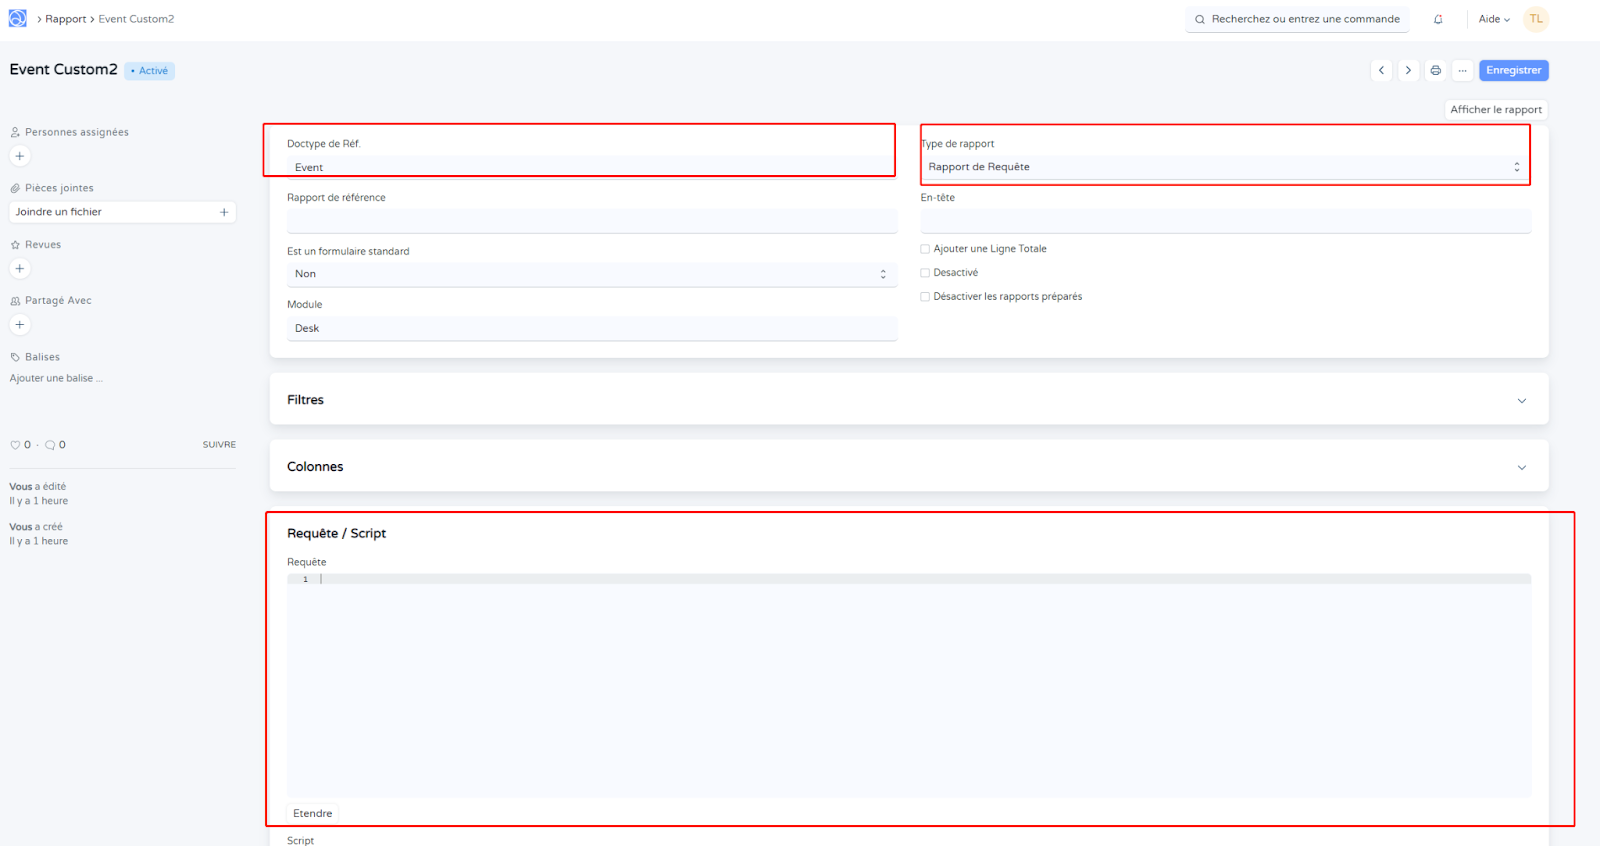
Task: Open the three-dots more menu
Action: point(1462,70)
